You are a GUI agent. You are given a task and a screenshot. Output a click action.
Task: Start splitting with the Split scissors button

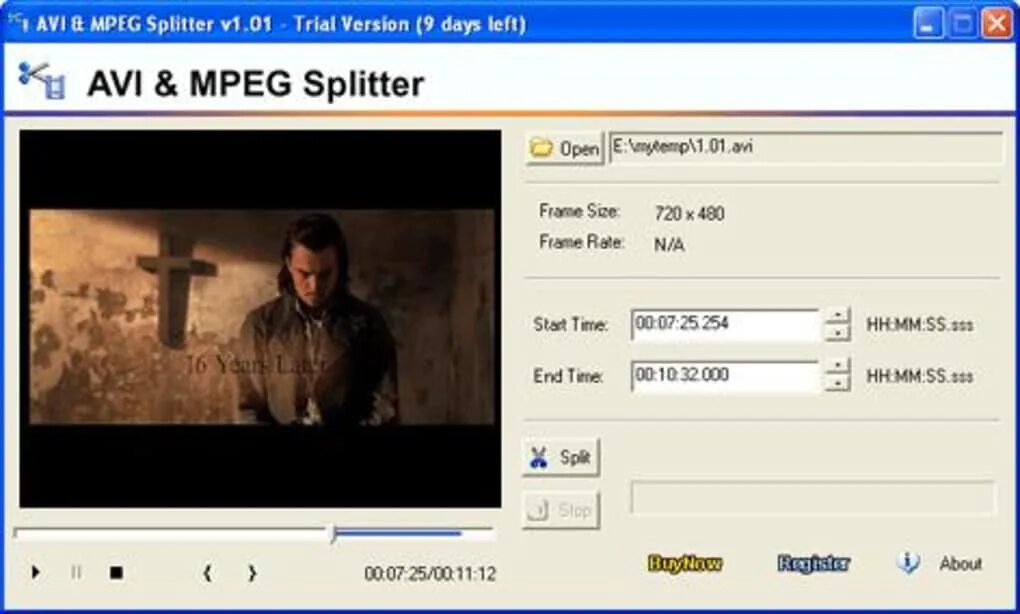click(x=561, y=457)
